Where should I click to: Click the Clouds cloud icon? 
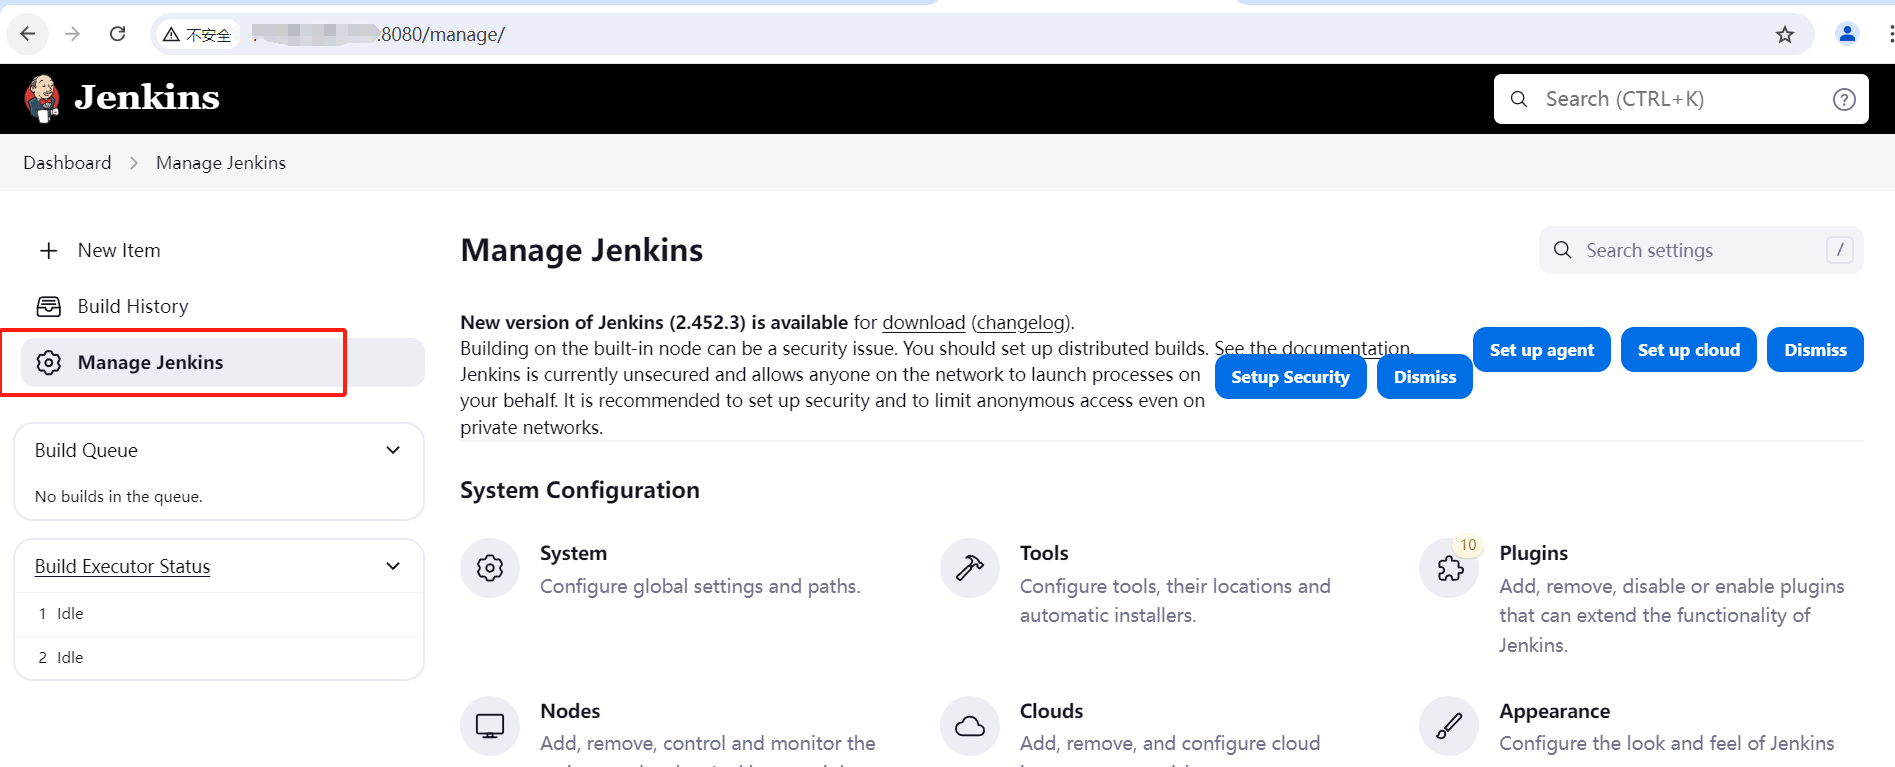[970, 726]
